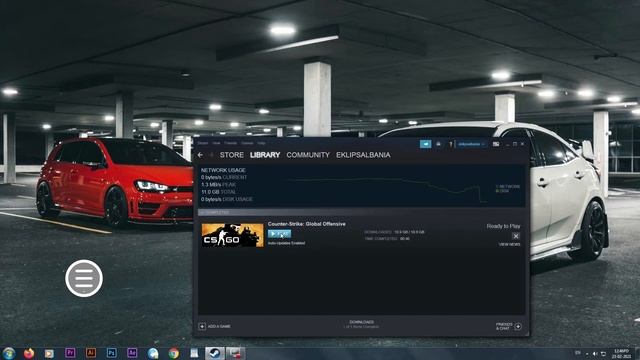640x360 pixels.
Task: Open Steam Big Picture mode icon
Action: (496, 144)
